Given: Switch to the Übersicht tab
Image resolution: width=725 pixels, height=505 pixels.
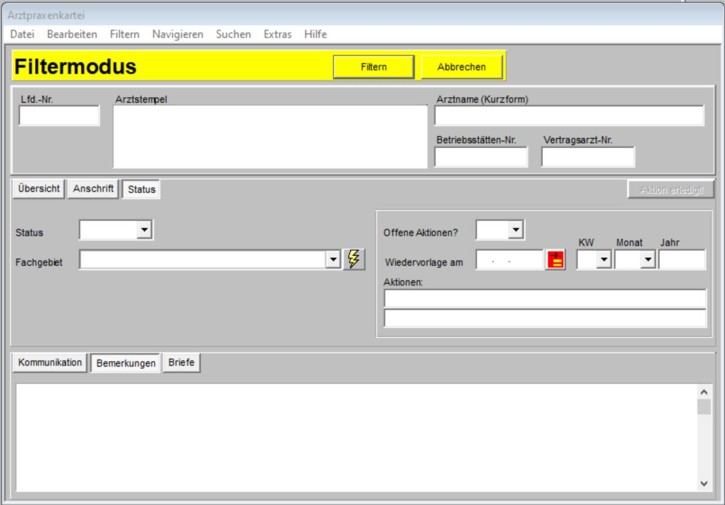Looking at the screenshot, I should click(39, 189).
